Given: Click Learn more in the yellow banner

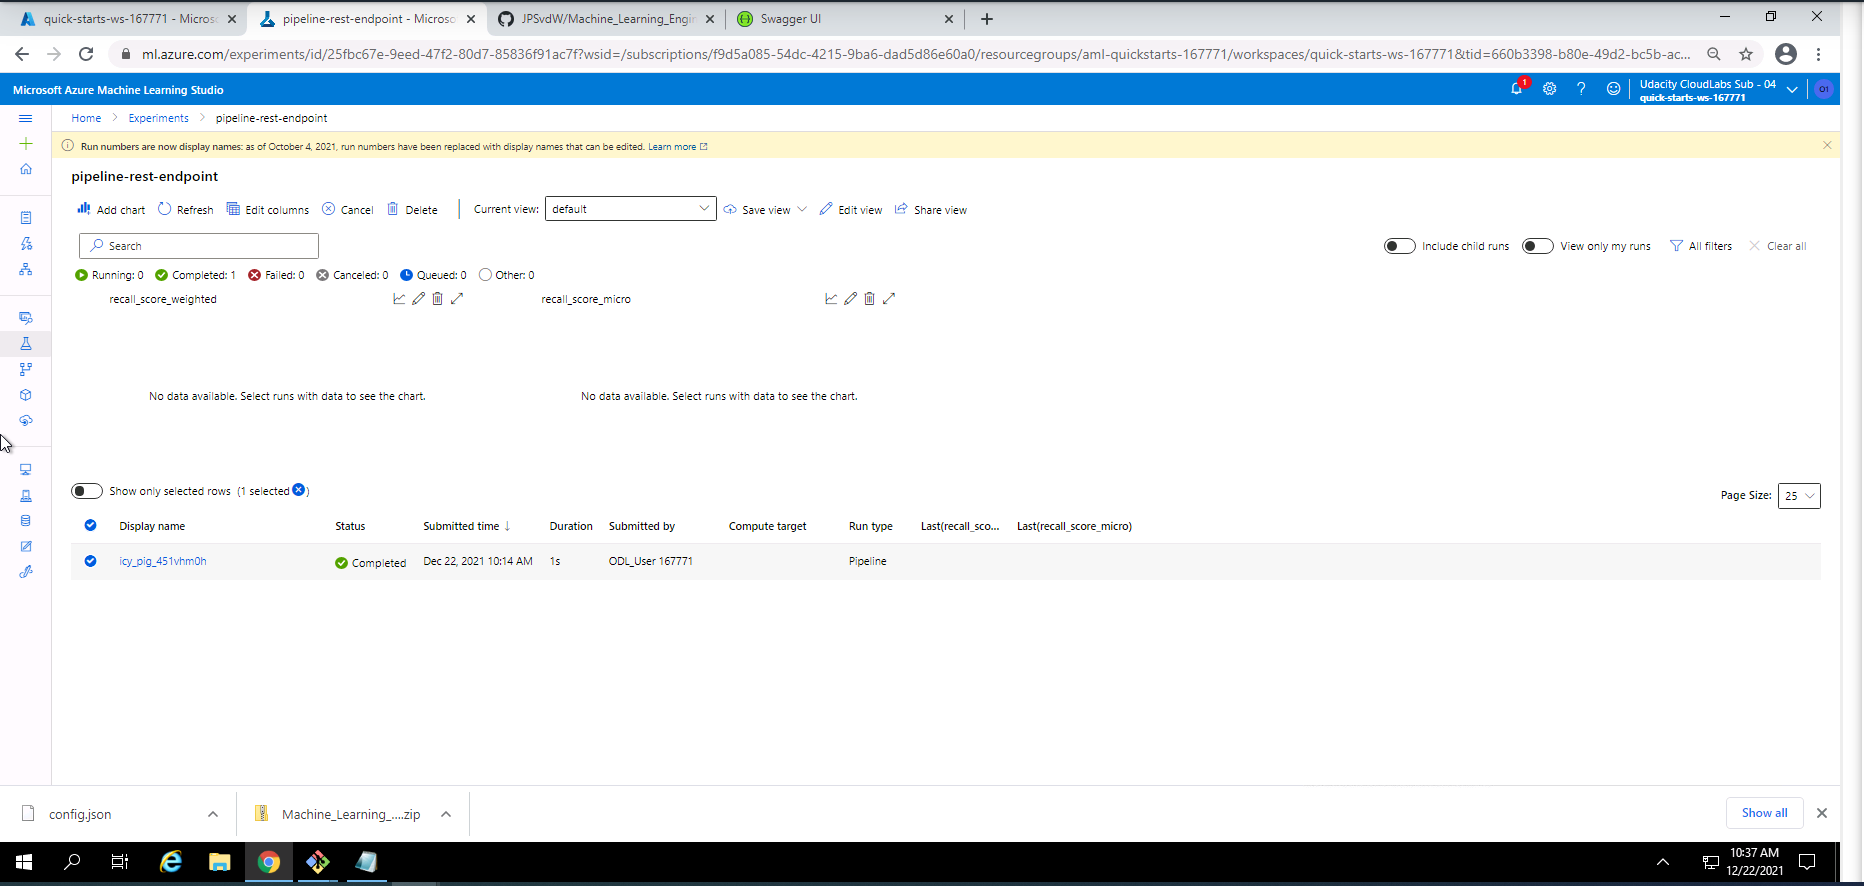Looking at the screenshot, I should tap(677, 147).
